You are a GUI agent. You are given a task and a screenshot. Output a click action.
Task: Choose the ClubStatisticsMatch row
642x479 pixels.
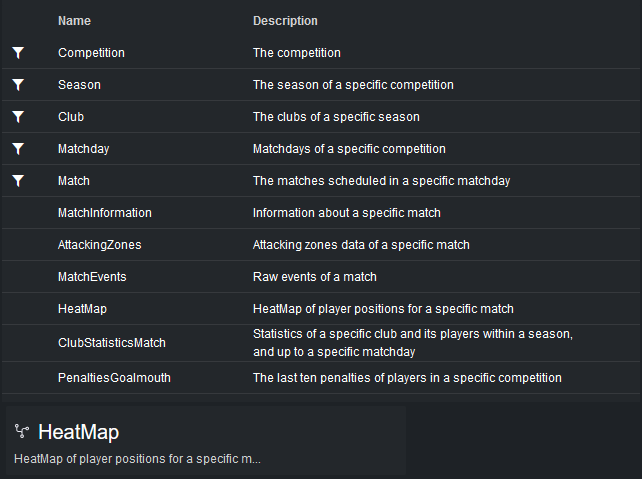[x=112, y=342]
